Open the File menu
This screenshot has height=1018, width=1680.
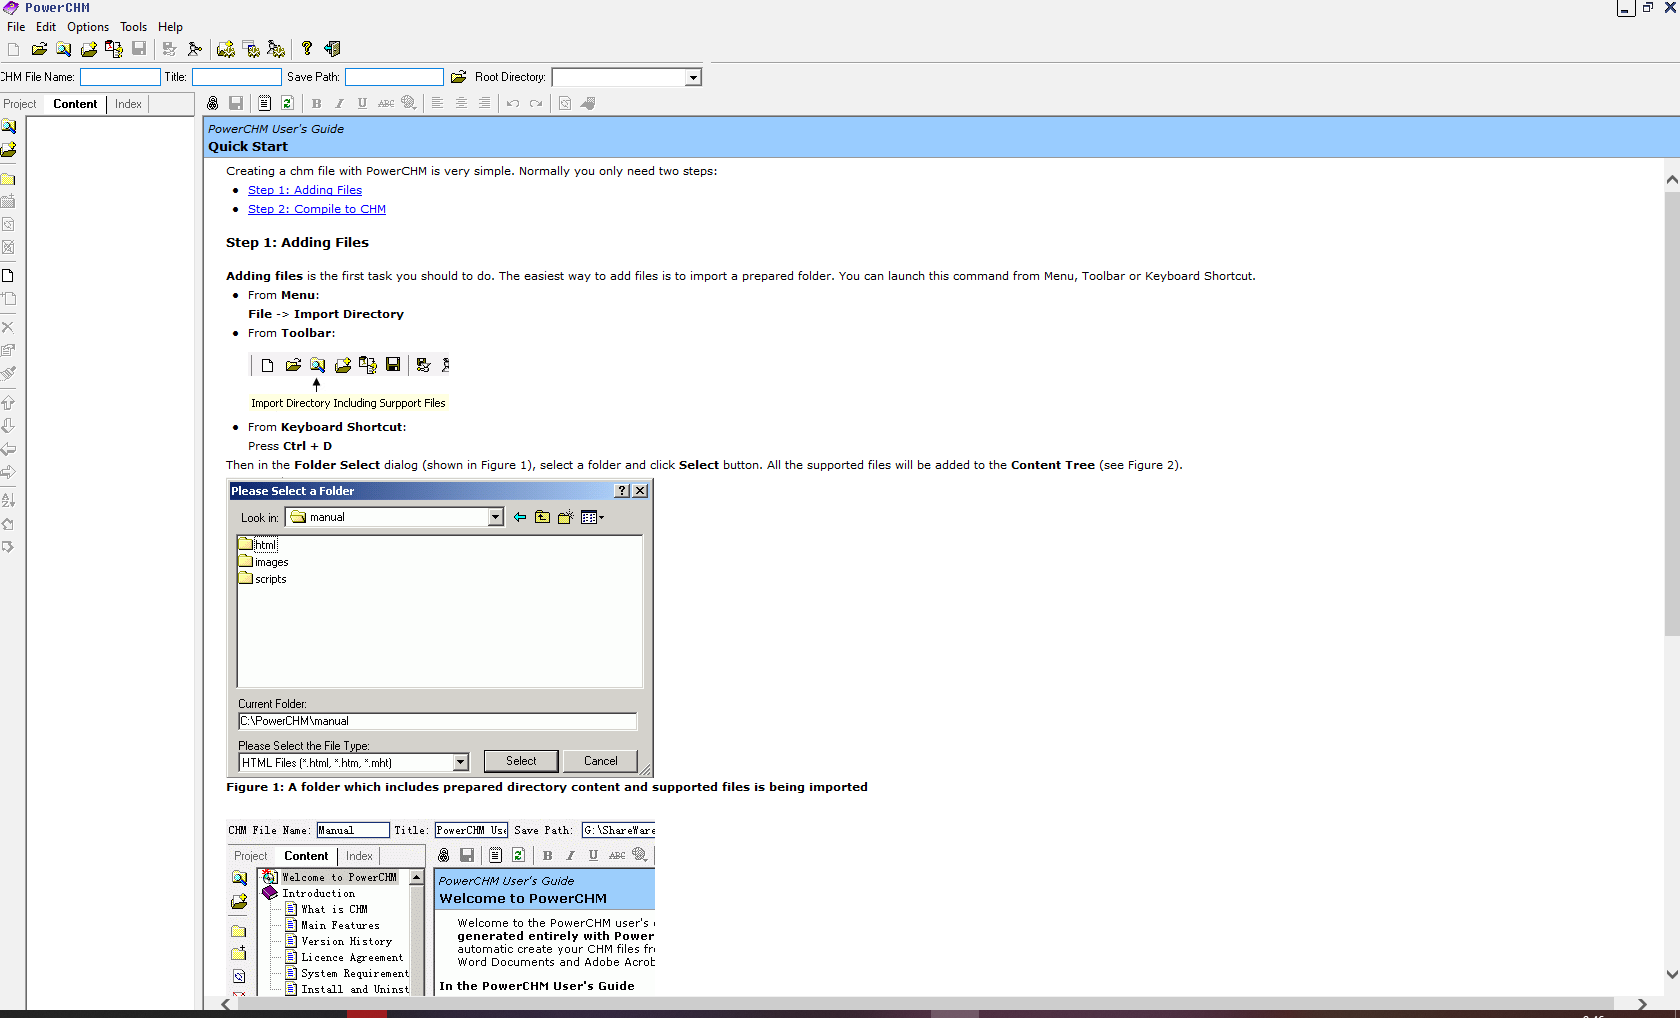[16, 27]
